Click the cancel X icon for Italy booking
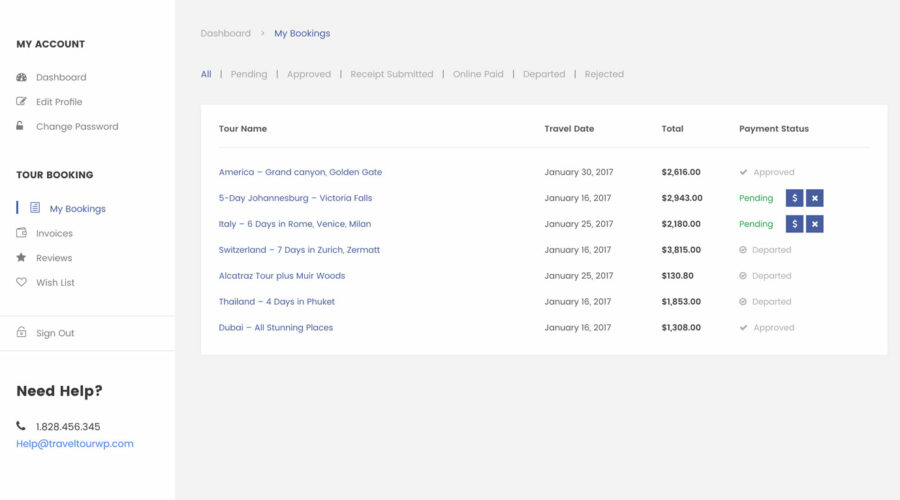This screenshot has height=500, width=900. 815,224
